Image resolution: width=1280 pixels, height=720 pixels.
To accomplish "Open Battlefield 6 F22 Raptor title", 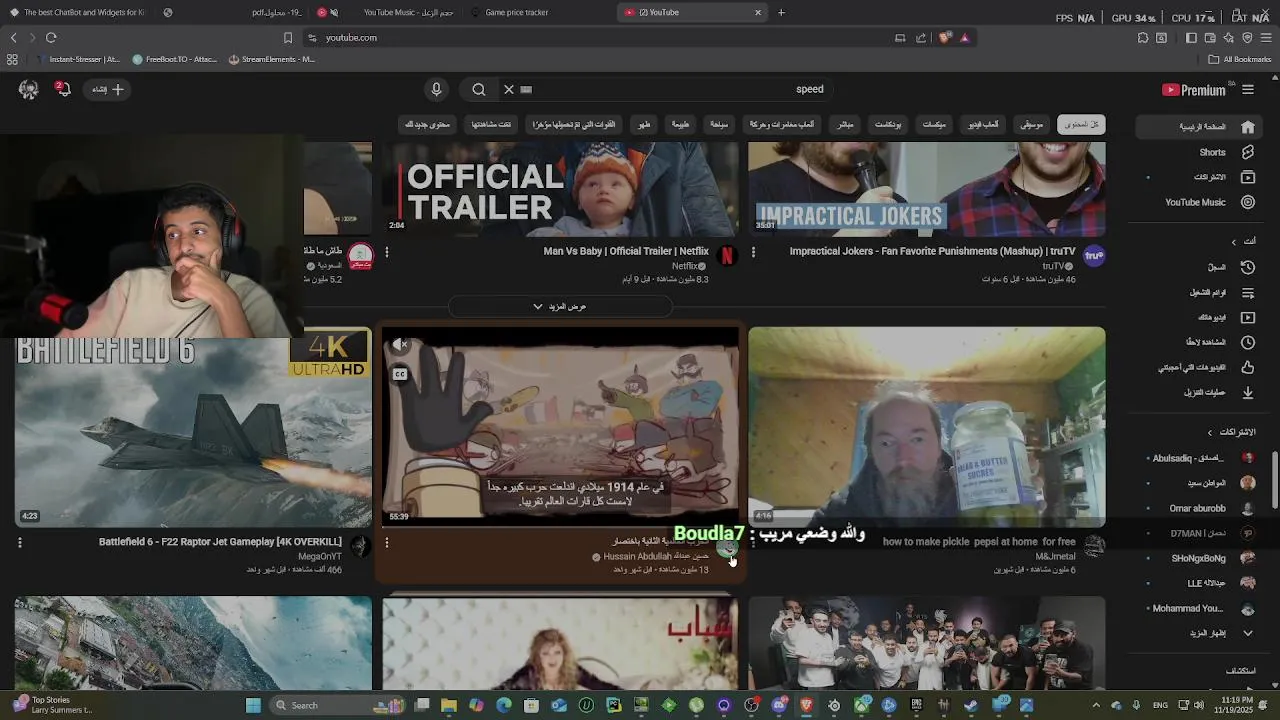I will pyautogui.click(x=220, y=542).
